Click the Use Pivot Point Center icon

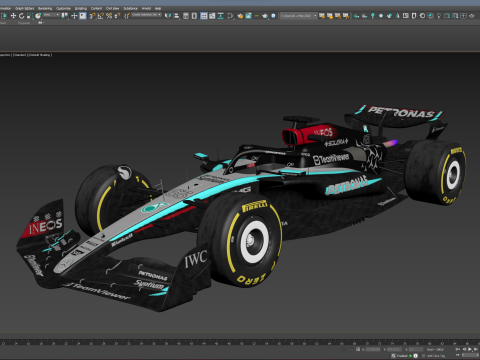coord(65,16)
